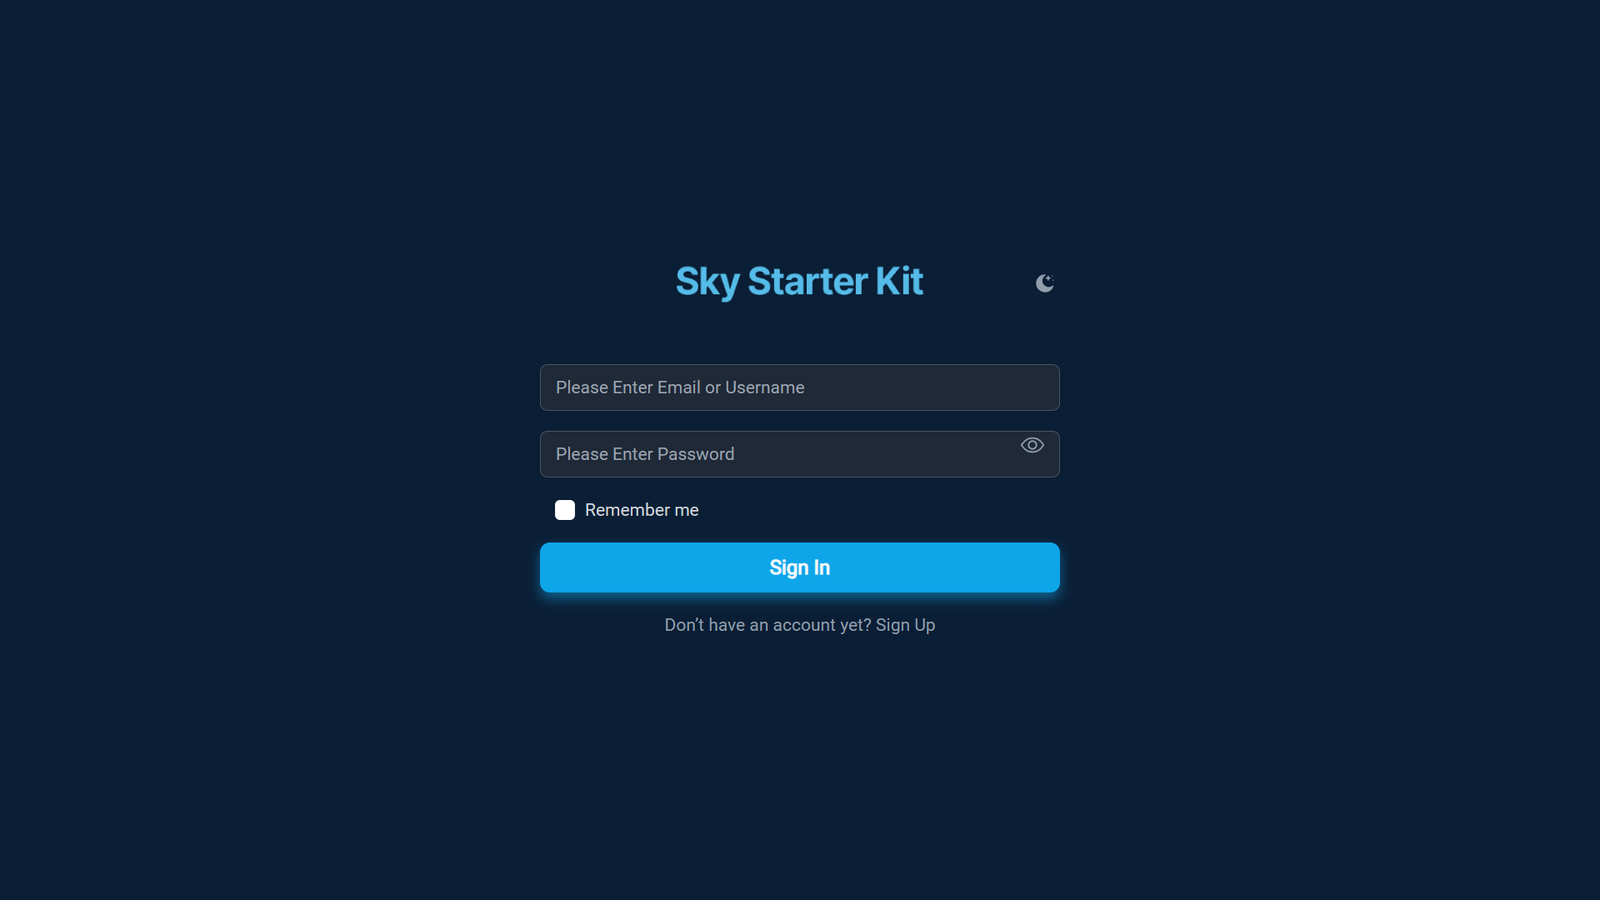Open the Sign Up link
This screenshot has height=900, width=1600.
click(x=905, y=625)
